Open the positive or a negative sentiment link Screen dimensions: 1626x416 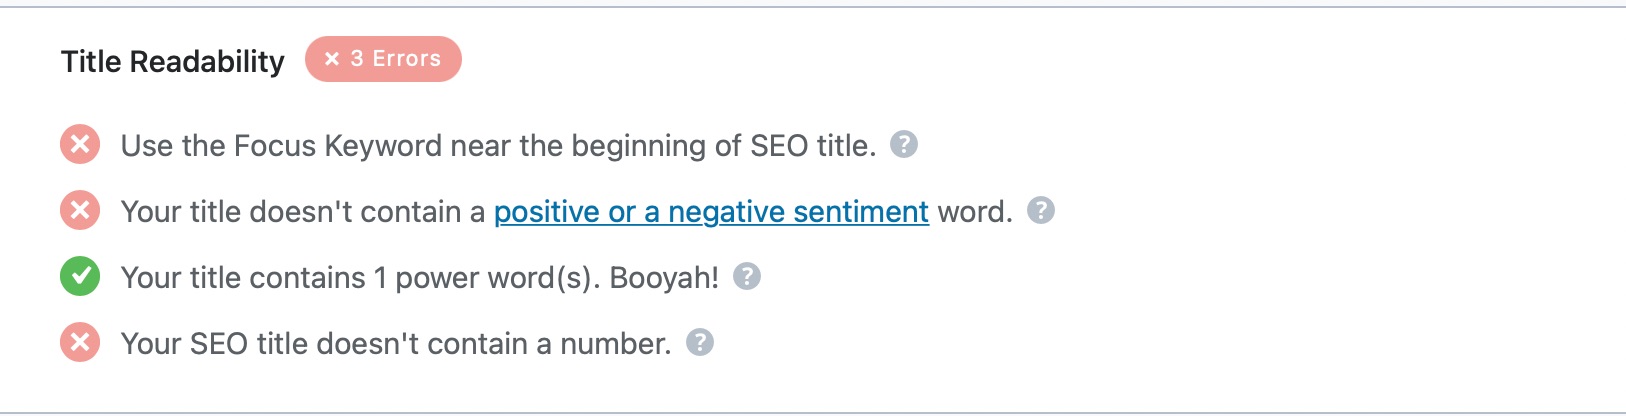click(711, 212)
